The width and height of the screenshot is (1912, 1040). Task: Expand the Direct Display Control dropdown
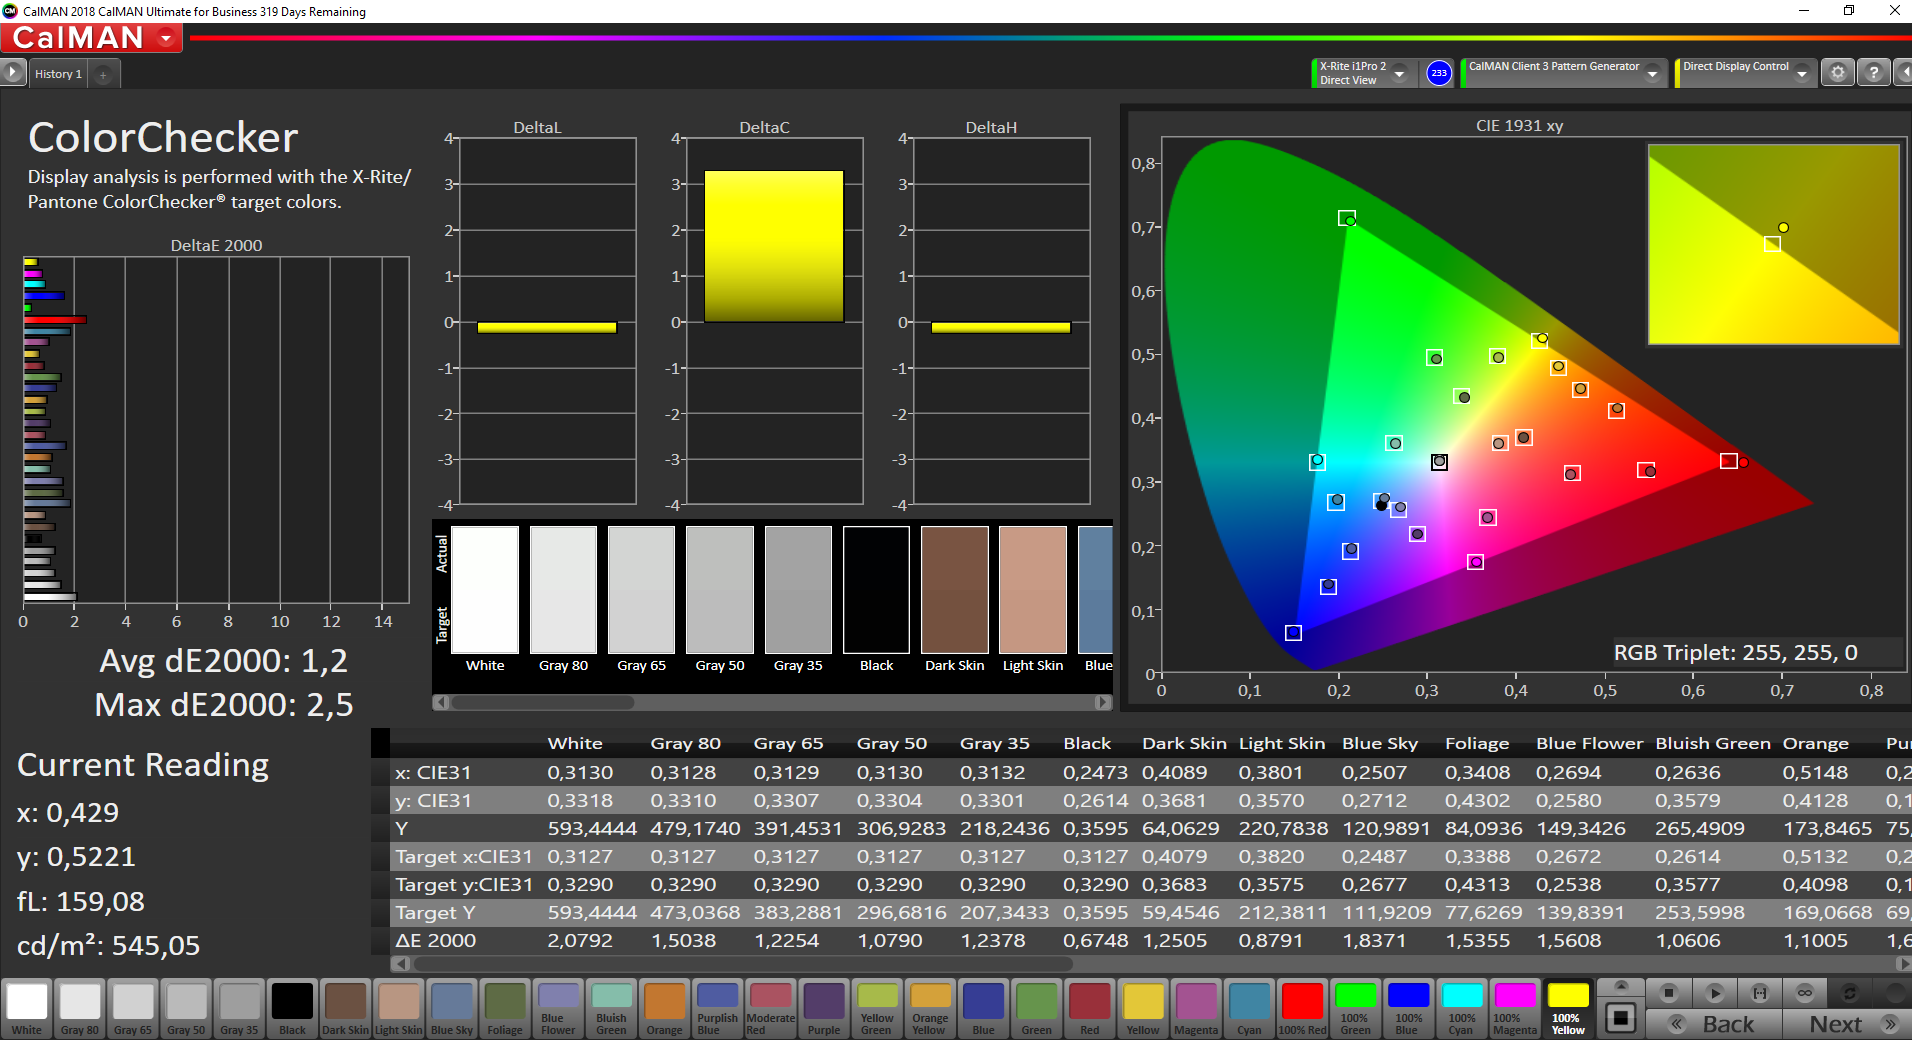(x=1802, y=73)
